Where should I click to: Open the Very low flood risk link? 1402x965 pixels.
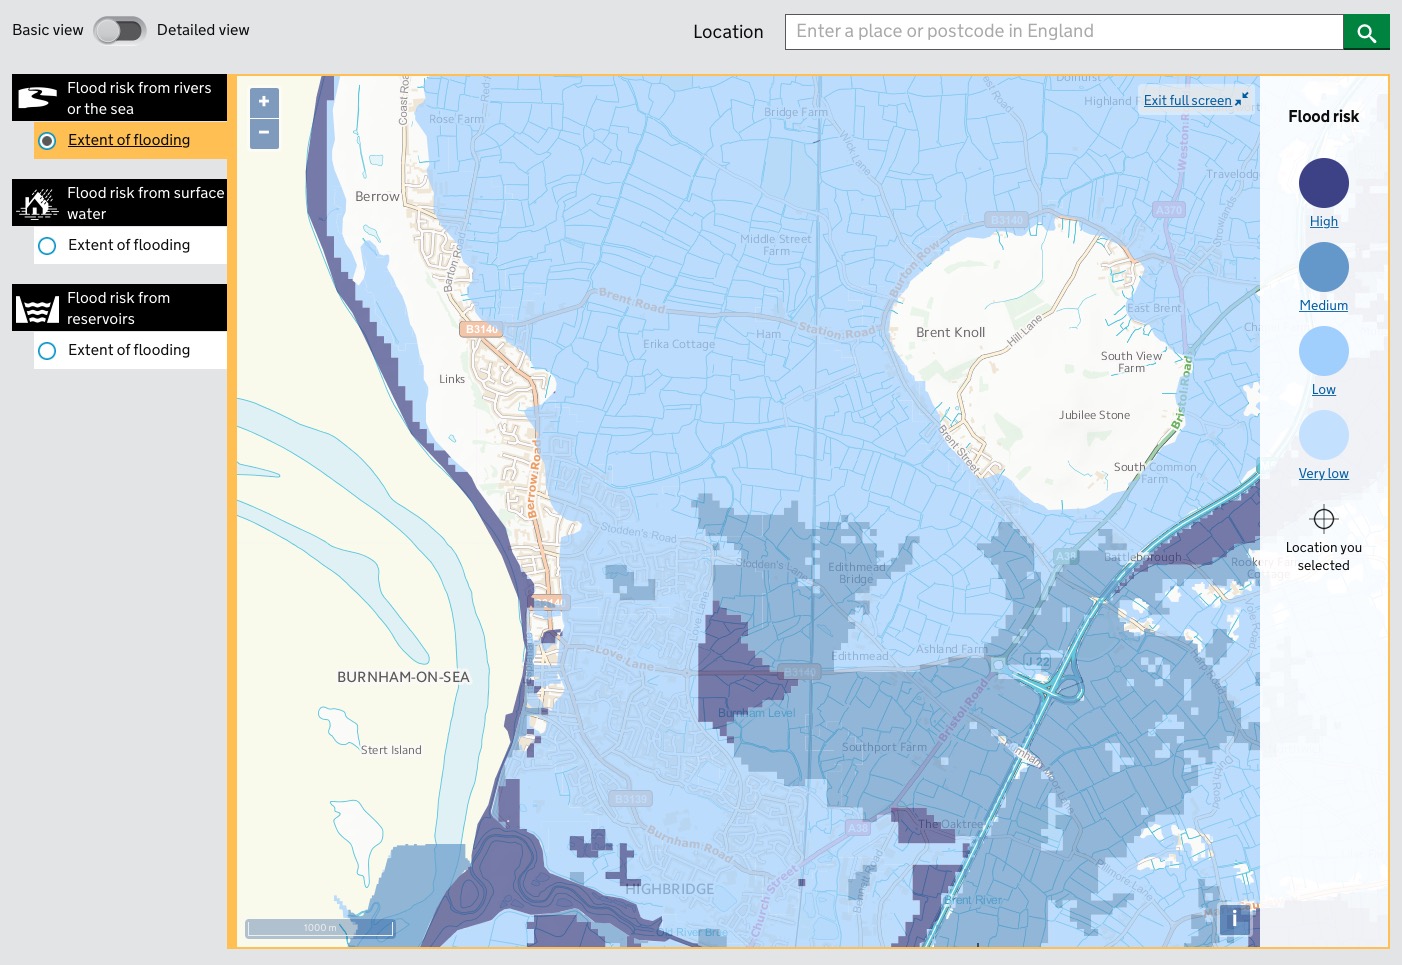[1323, 473]
